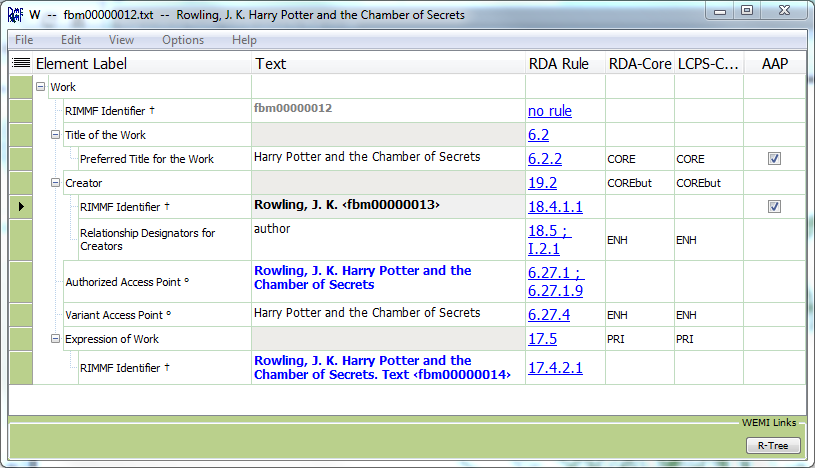Click COREbut in LCPS column for Creator
Viewport: 815px width, 468px height.
pyautogui.click(x=699, y=183)
